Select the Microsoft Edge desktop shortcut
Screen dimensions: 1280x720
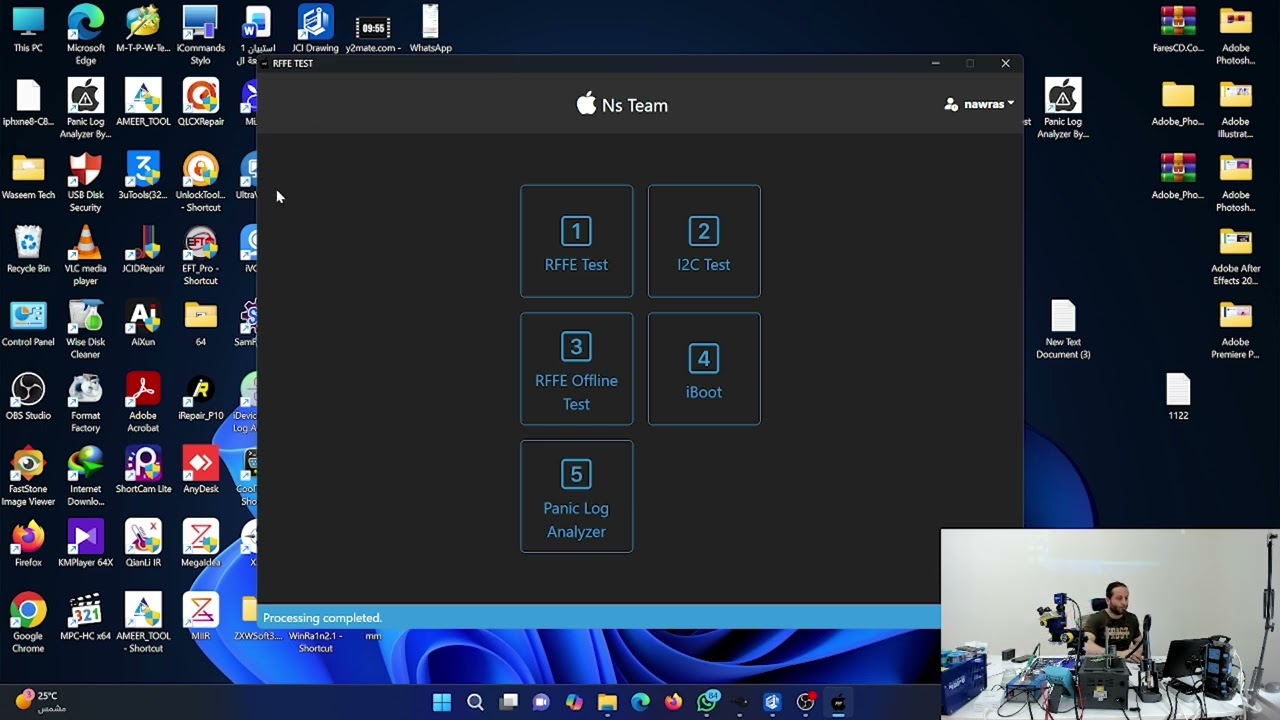point(85,35)
